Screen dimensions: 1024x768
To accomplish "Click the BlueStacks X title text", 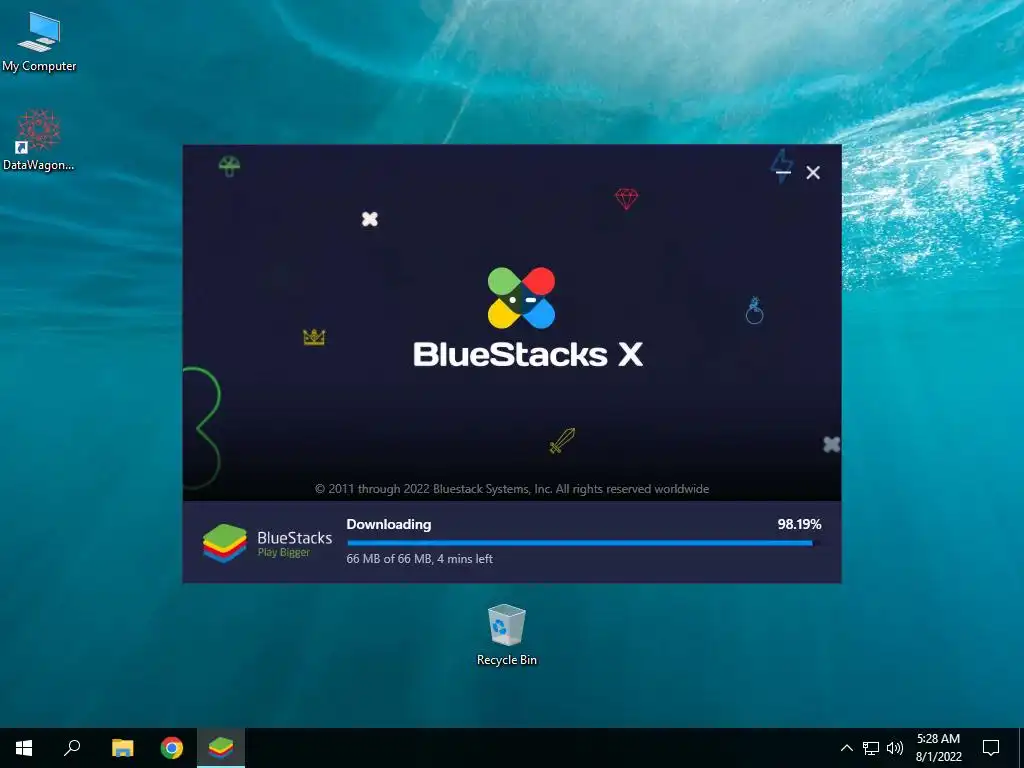I will (528, 355).
